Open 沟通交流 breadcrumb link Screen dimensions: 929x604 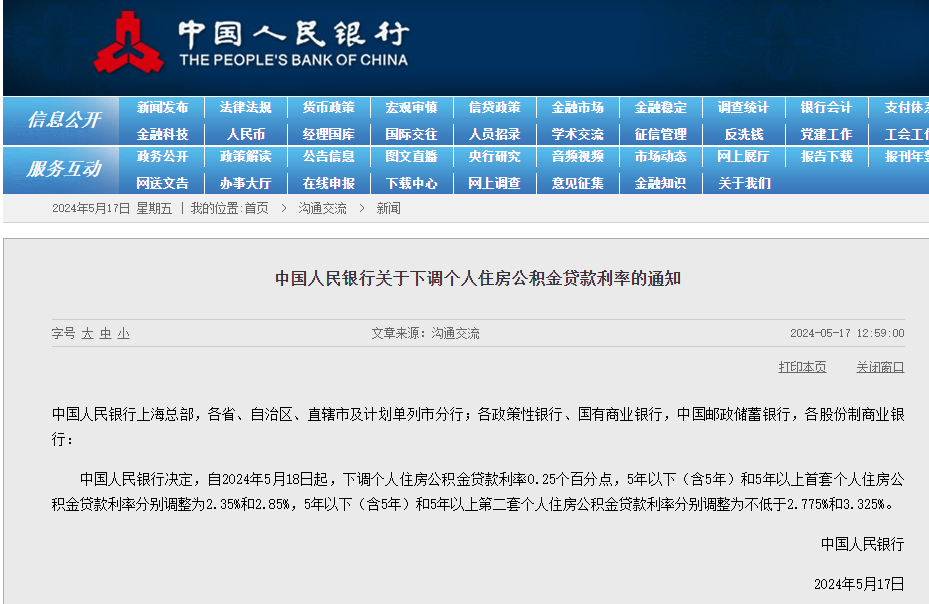[x=322, y=209]
